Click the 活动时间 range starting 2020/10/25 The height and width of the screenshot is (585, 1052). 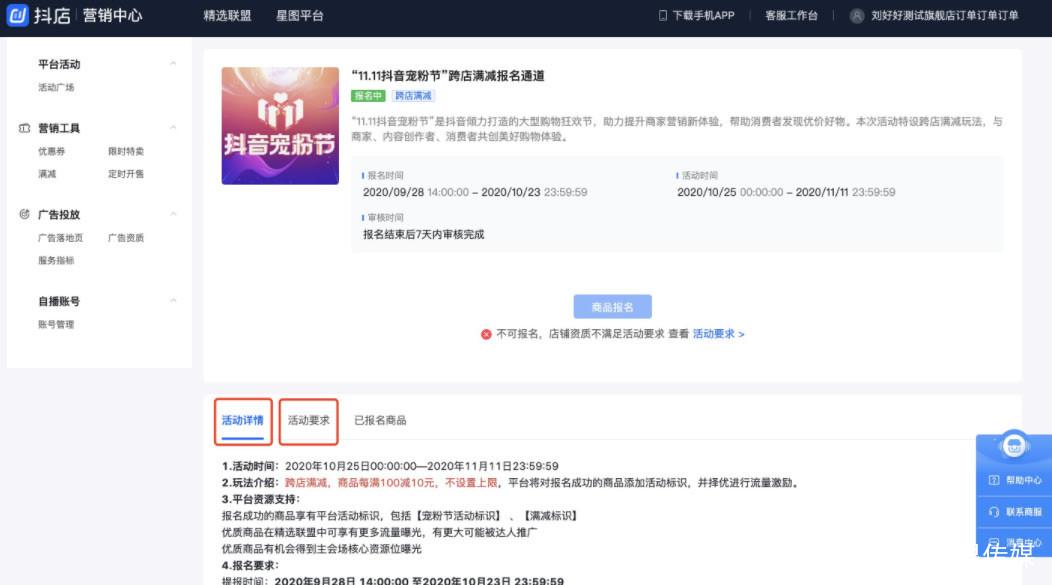point(786,192)
